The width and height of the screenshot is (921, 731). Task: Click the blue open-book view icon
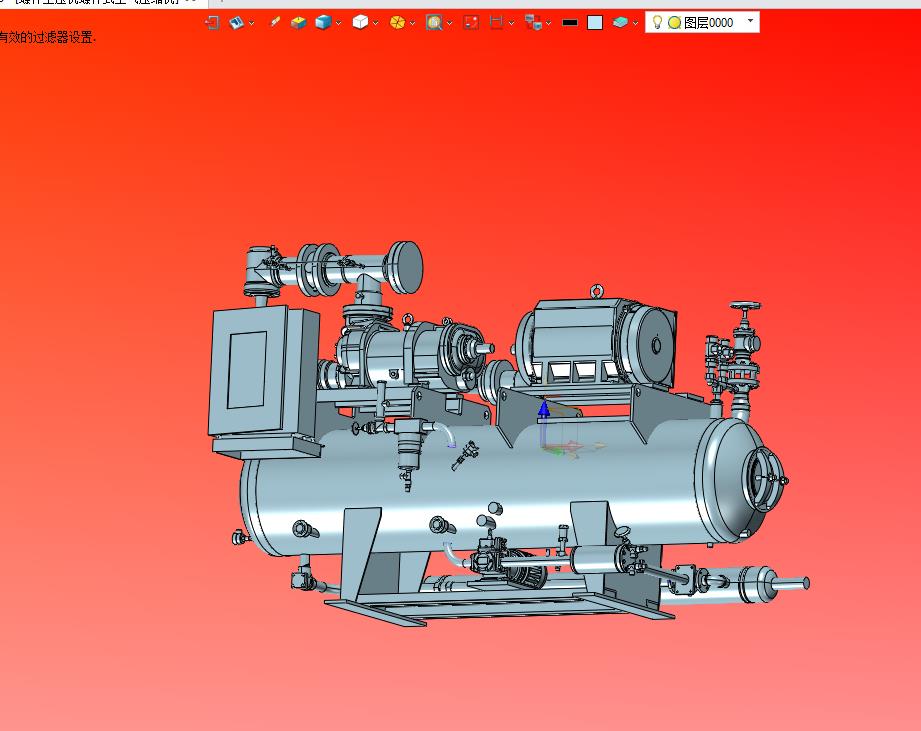237,22
